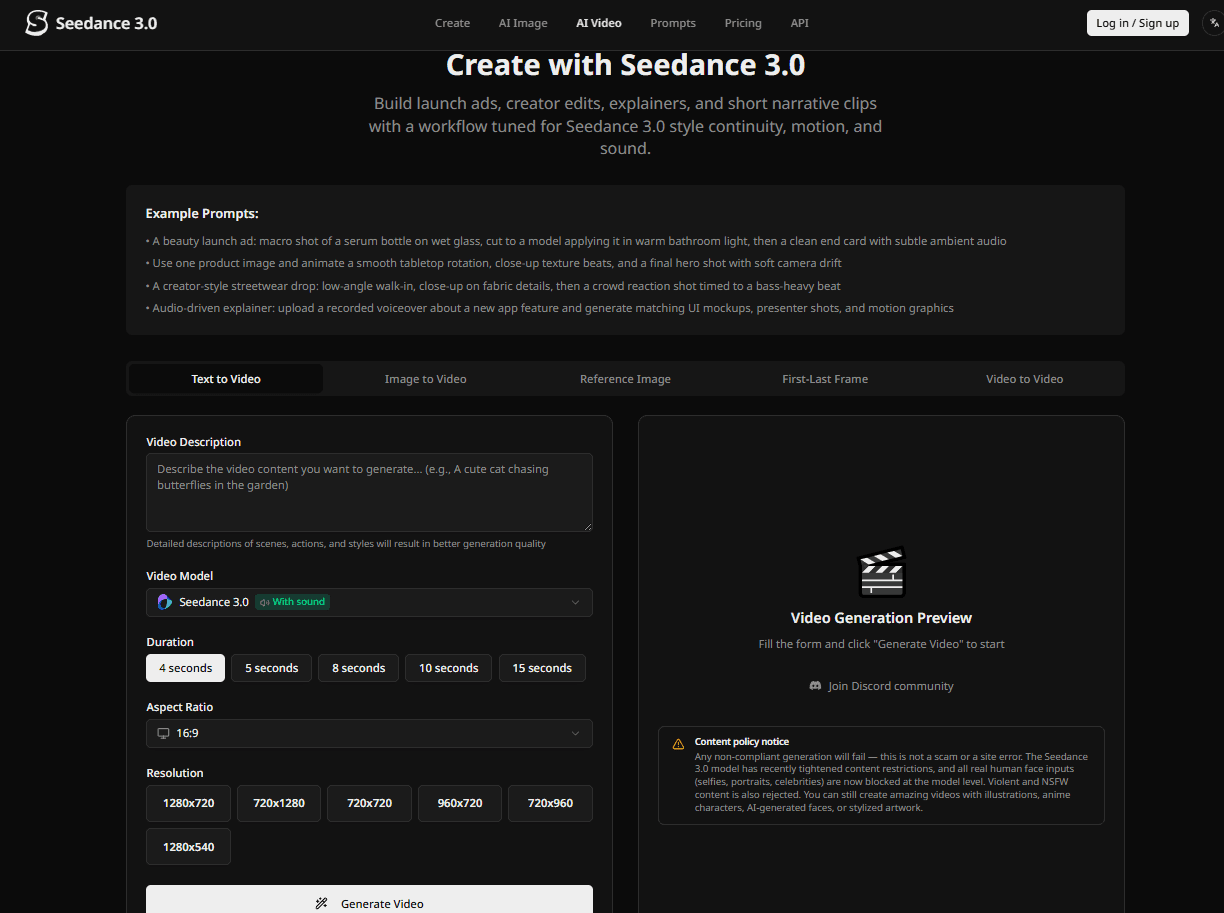Click the Generate Video button

[369, 900]
